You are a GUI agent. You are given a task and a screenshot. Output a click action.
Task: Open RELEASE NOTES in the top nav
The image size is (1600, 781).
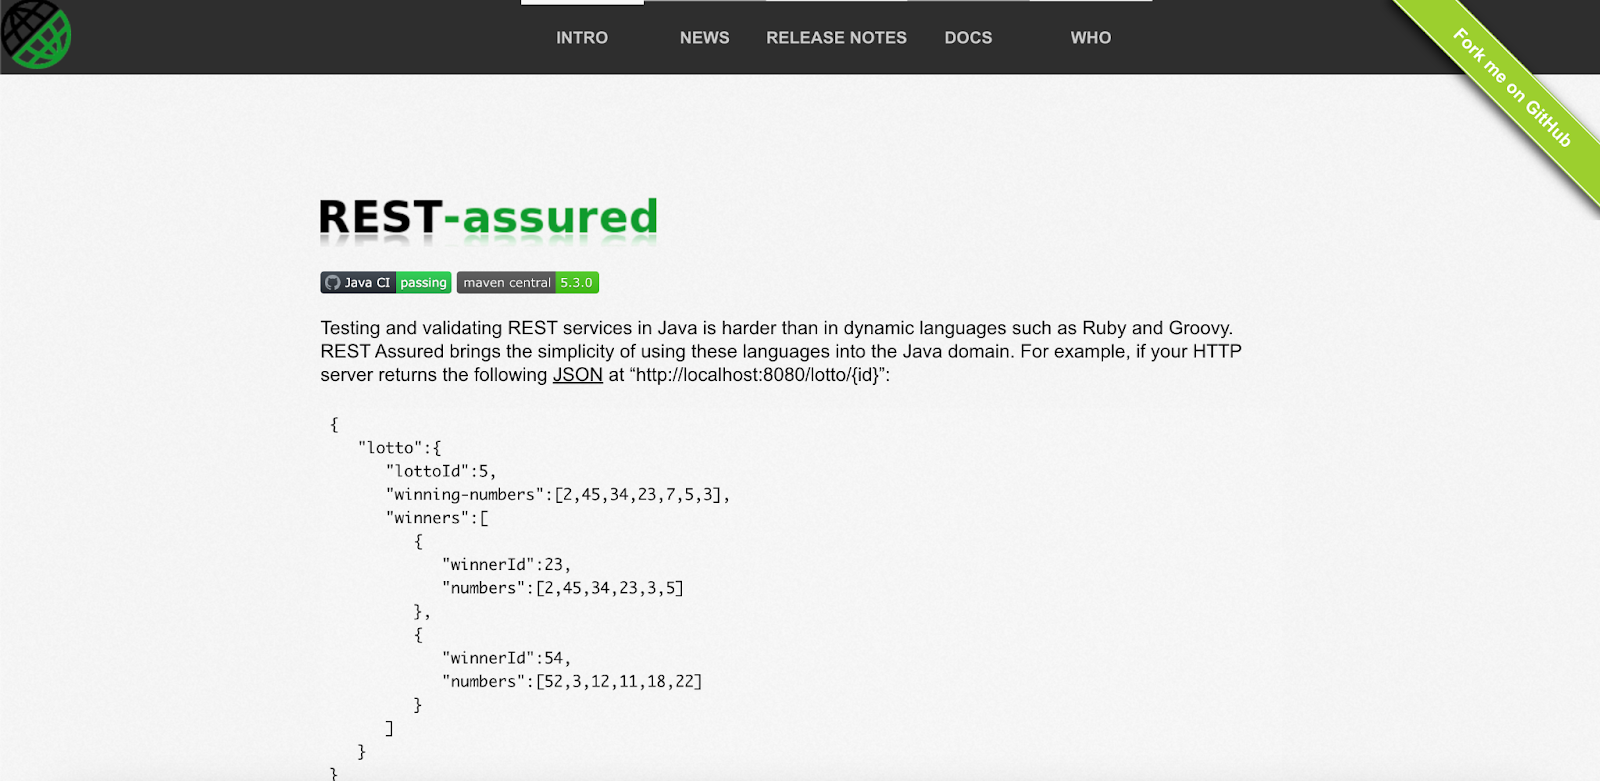pyautogui.click(x=837, y=38)
